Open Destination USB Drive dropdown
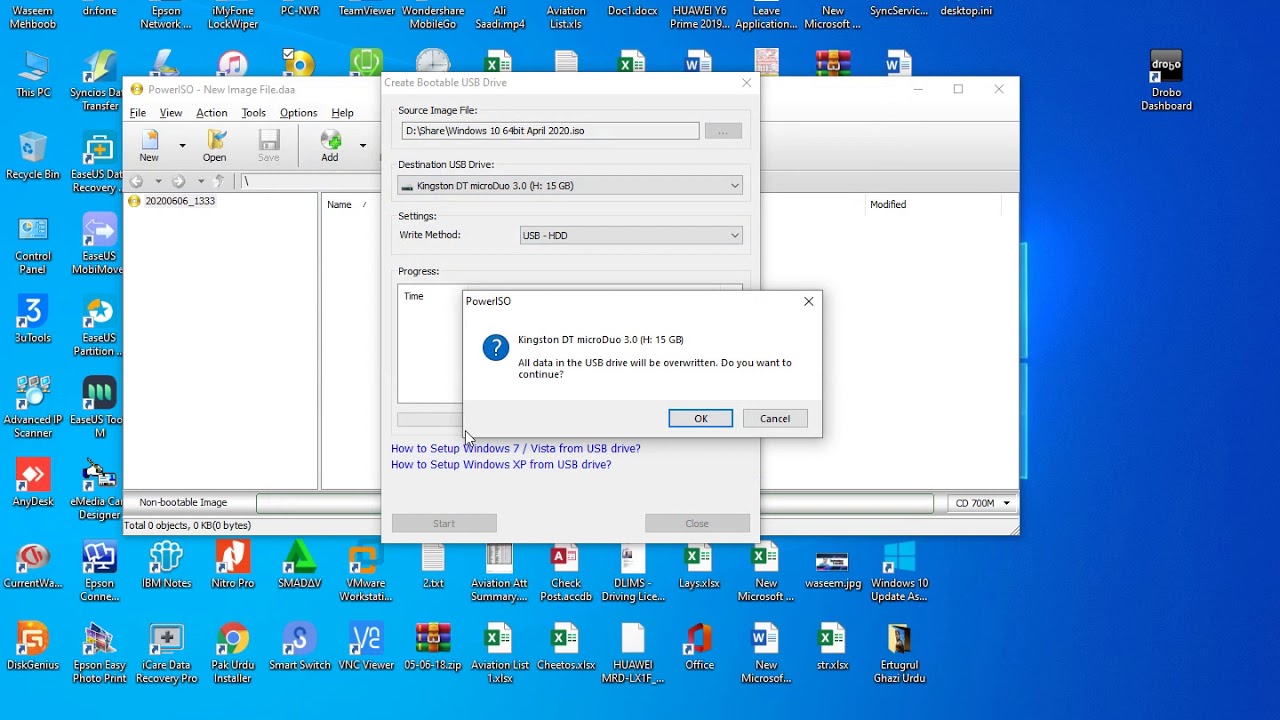Screen dimensions: 1280x720 (570, 186)
